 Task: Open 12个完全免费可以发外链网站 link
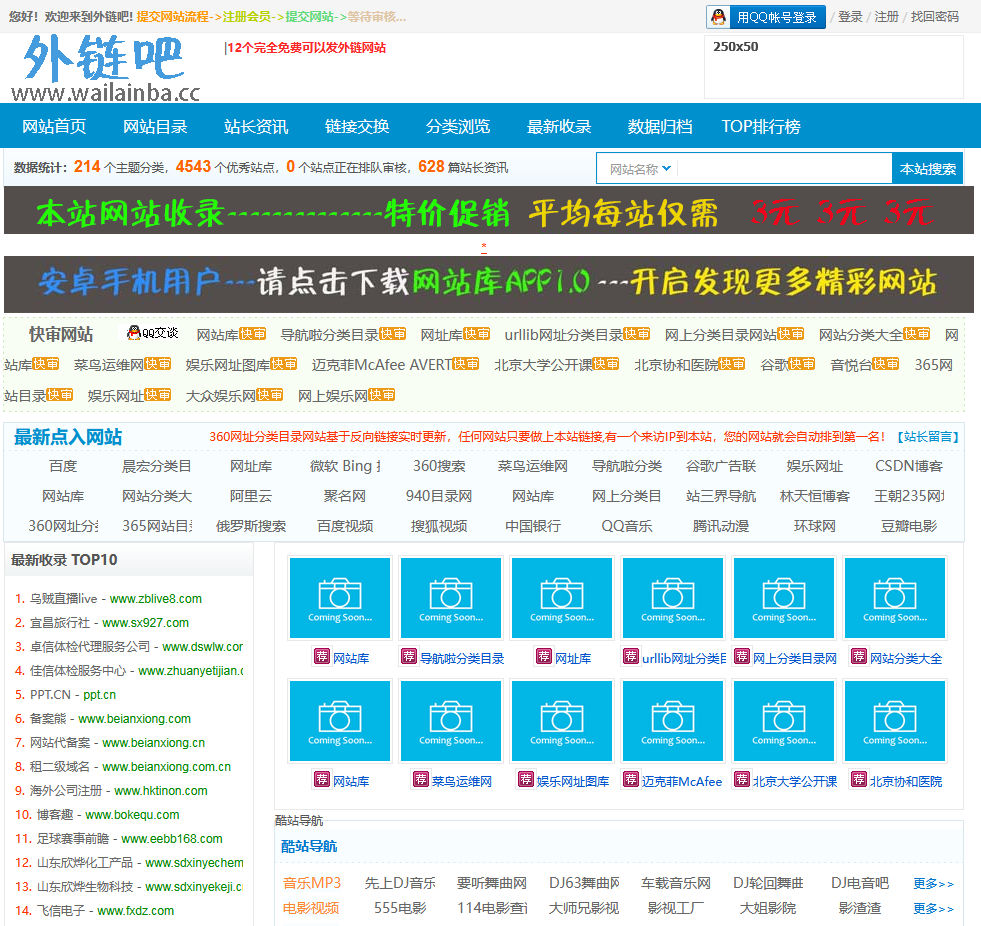307,48
